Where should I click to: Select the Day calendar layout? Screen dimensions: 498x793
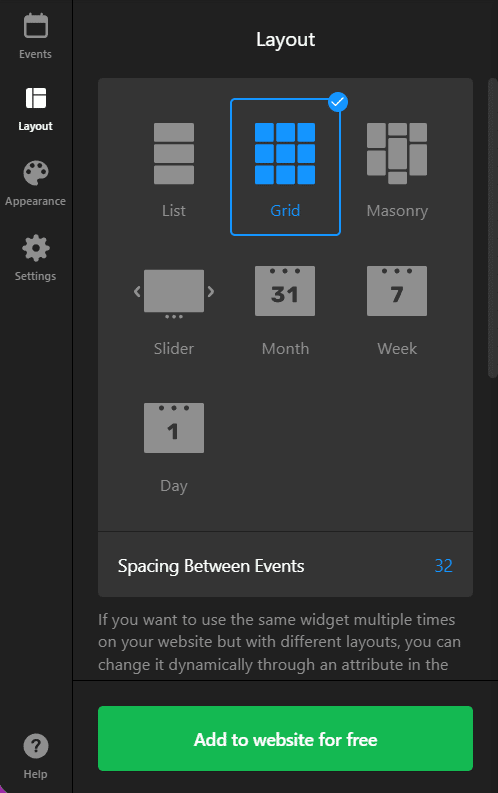click(x=174, y=428)
